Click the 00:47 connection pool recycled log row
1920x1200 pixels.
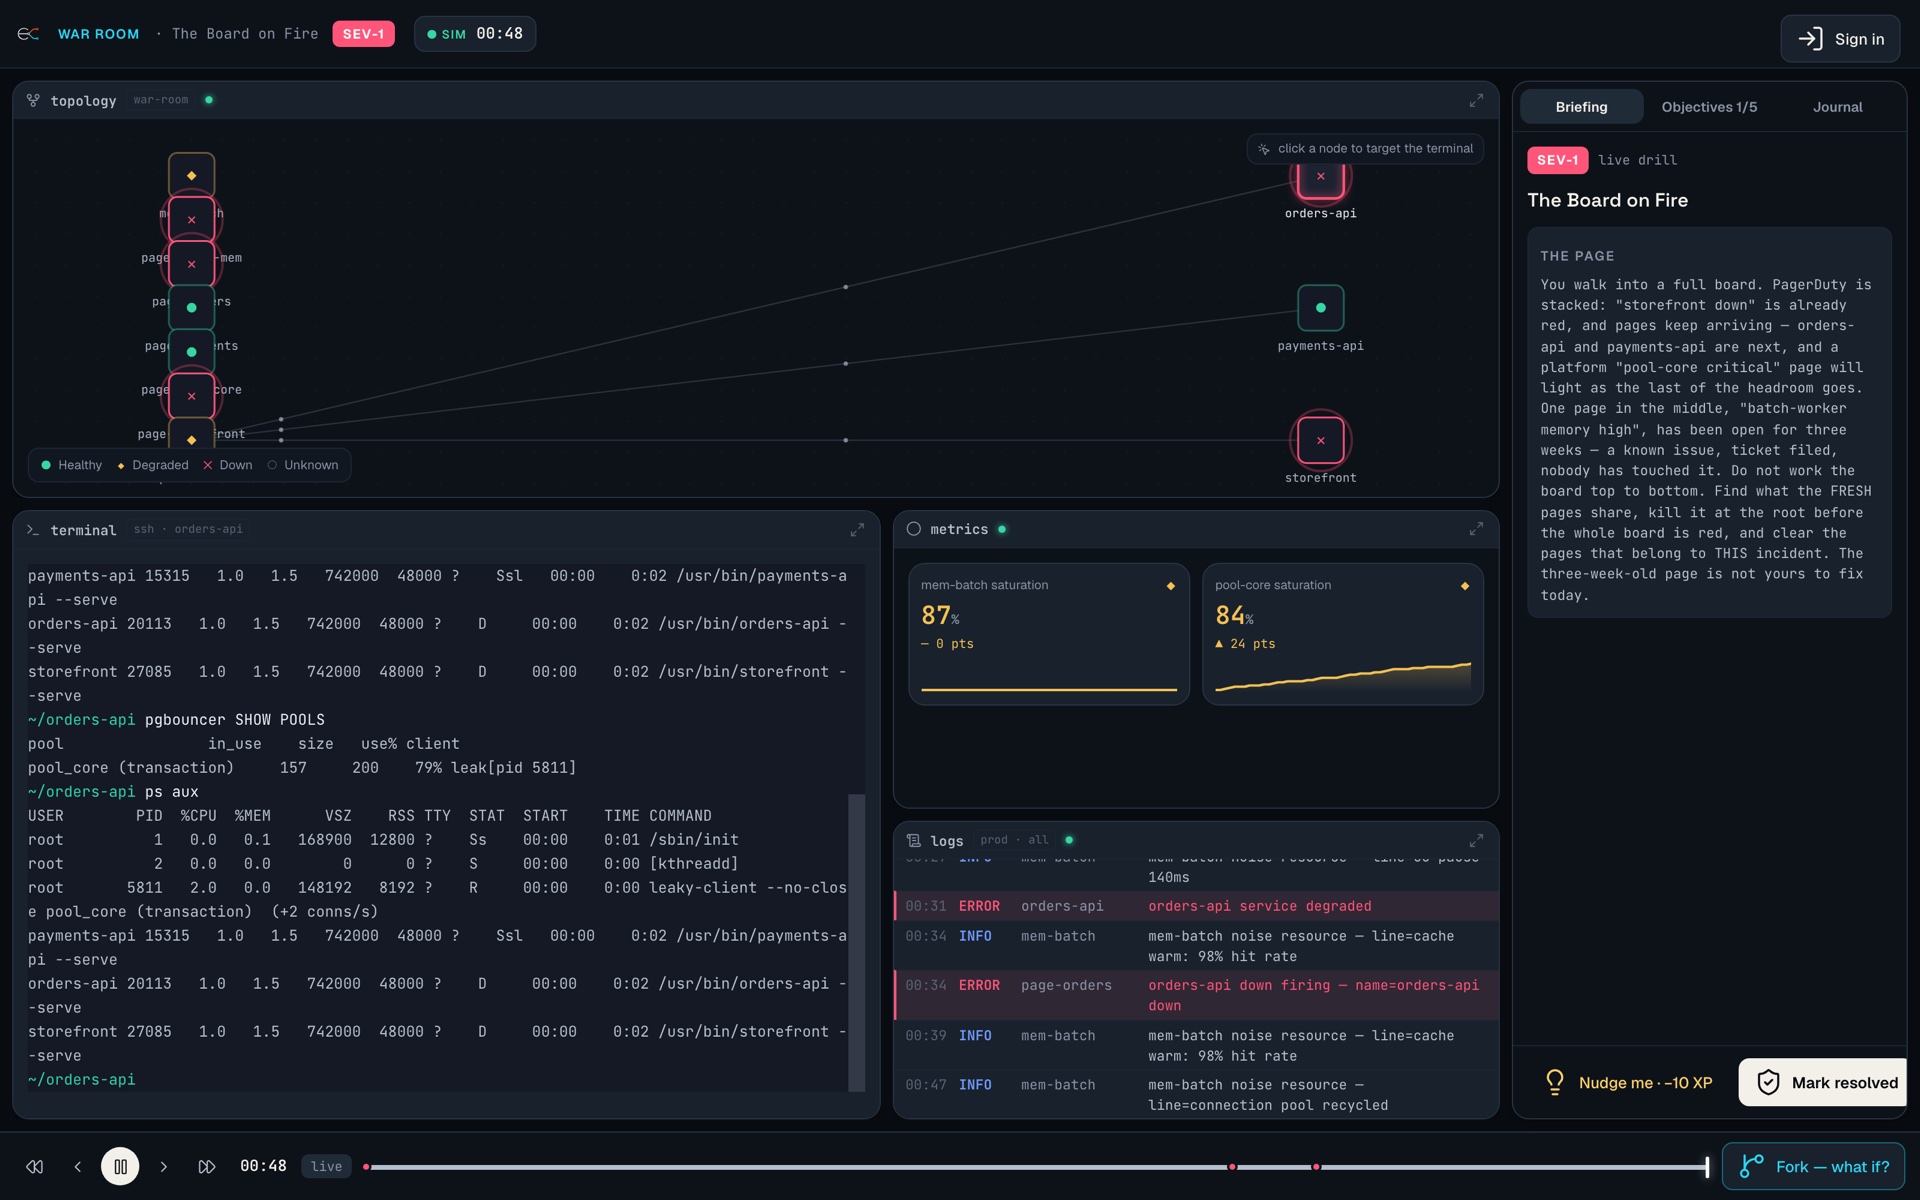pyautogui.click(x=1196, y=1095)
